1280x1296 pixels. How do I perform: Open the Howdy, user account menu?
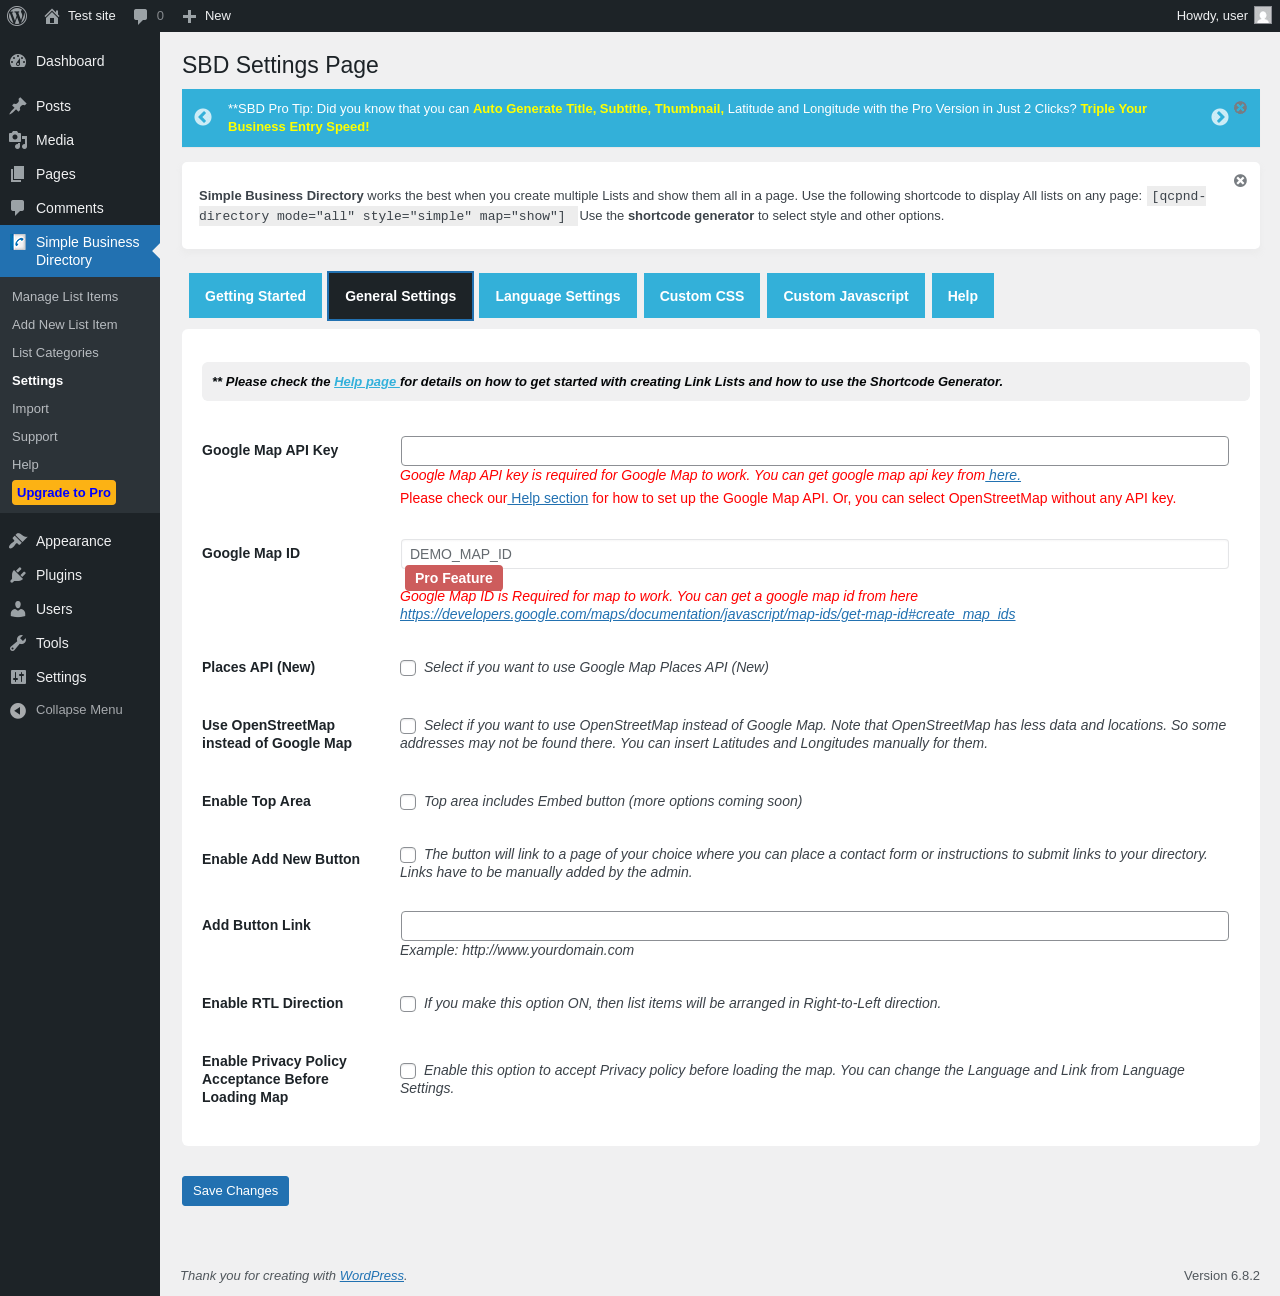1224,16
